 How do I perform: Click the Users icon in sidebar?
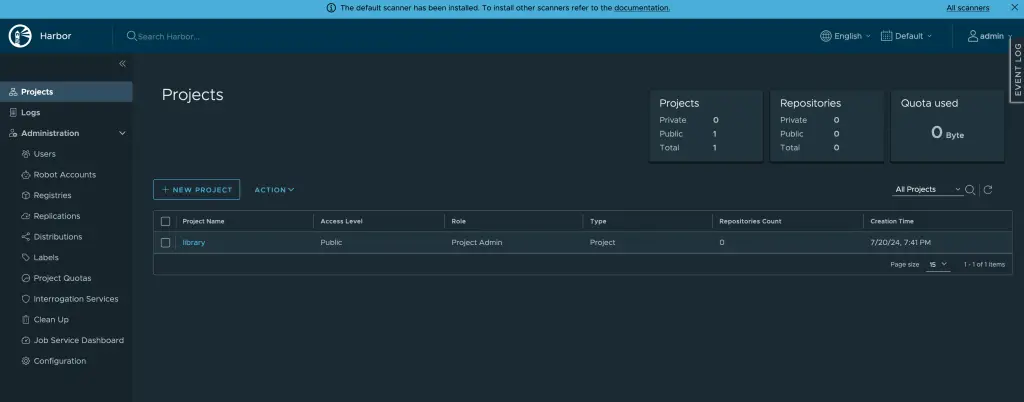coord(26,154)
